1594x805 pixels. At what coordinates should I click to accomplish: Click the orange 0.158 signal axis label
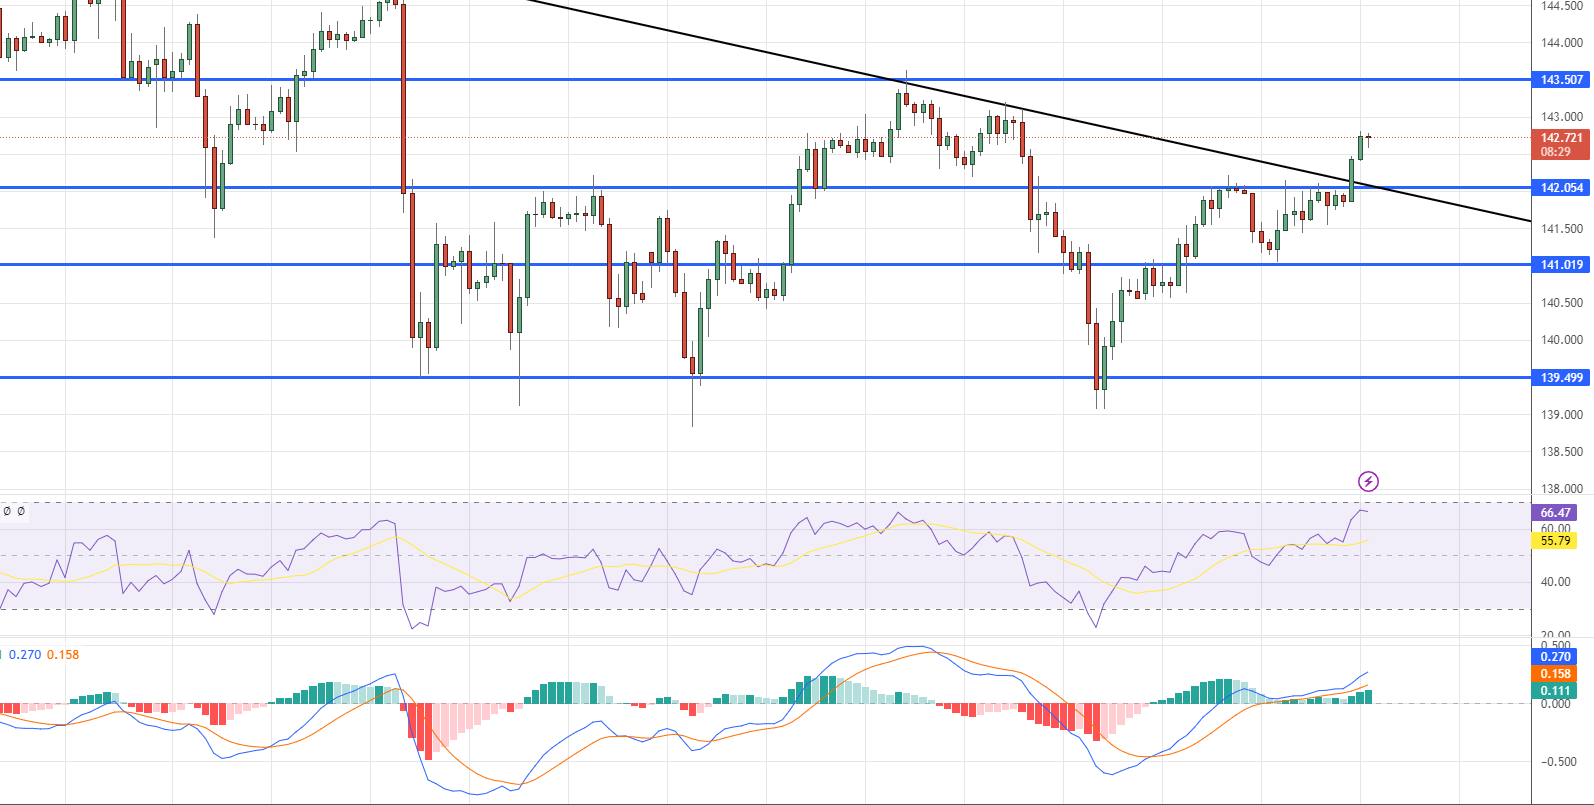(x=1555, y=674)
